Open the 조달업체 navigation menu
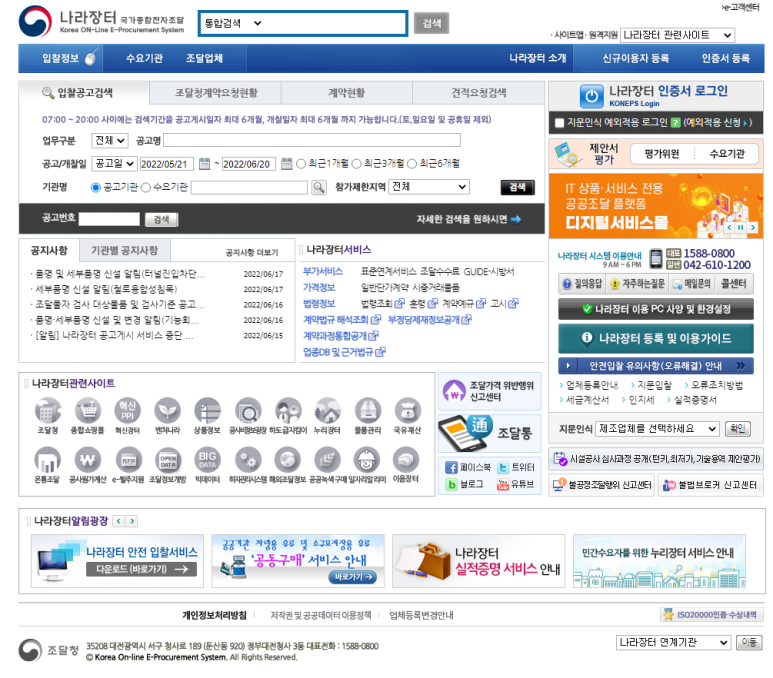 tap(204, 58)
